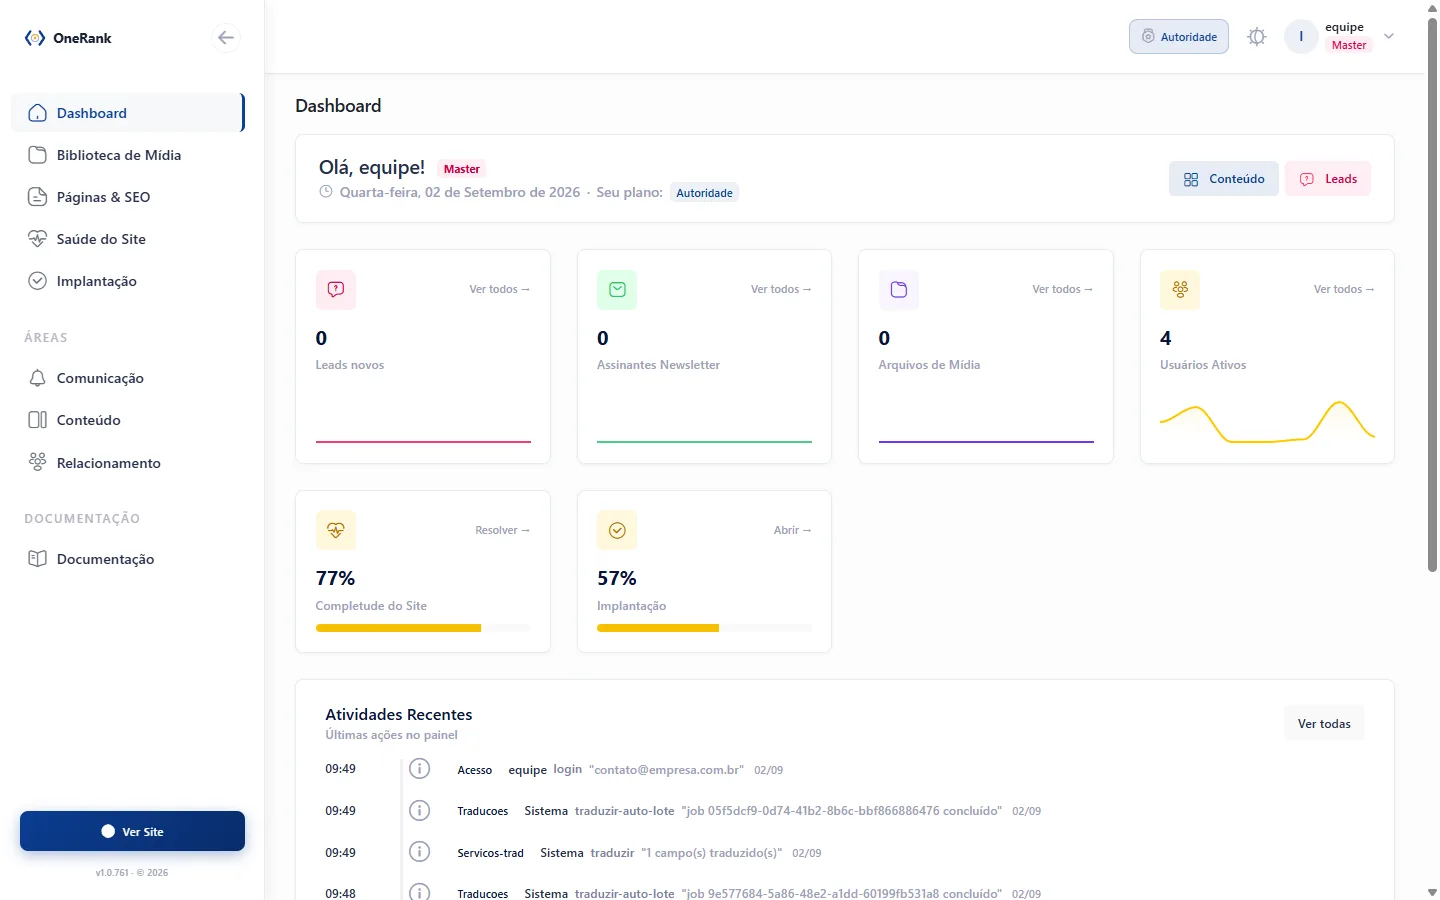Click the Conteúdo quick action button
Viewport: 1440px width, 900px height.
tap(1224, 179)
